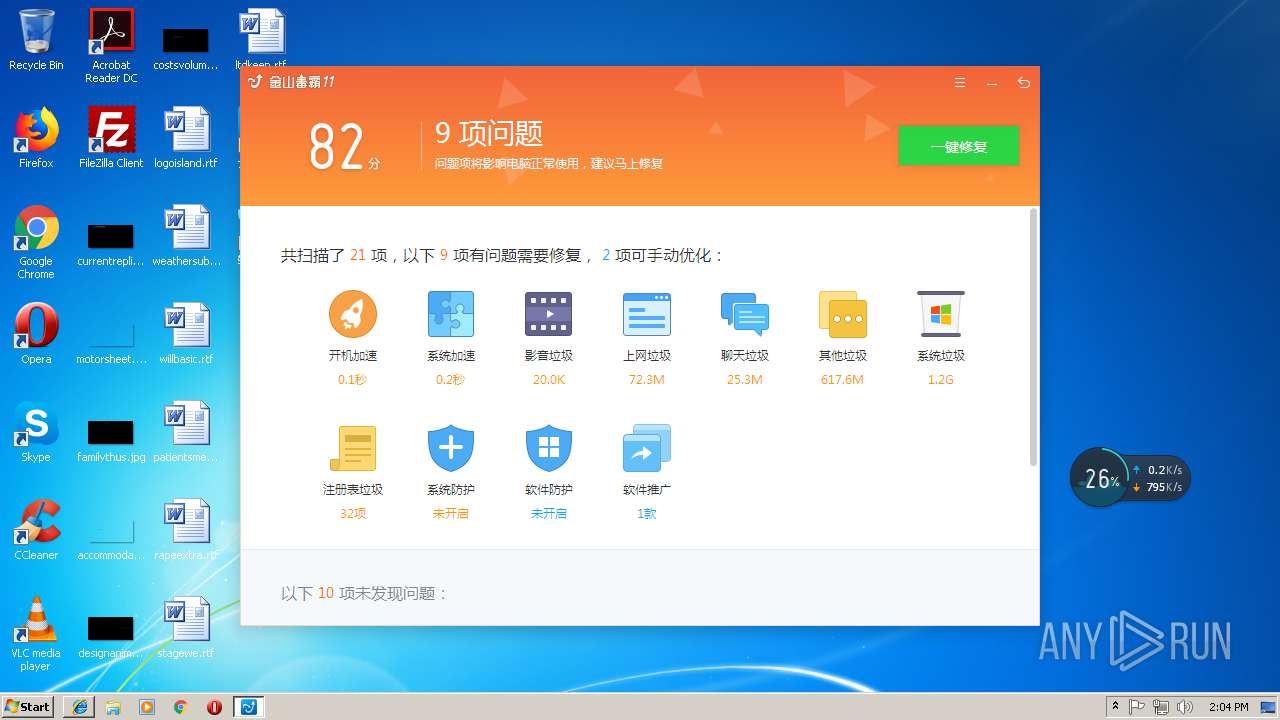Open the CCleaner desktop shortcut
This screenshot has width=1280, height=720.
[x=36, y=529]
